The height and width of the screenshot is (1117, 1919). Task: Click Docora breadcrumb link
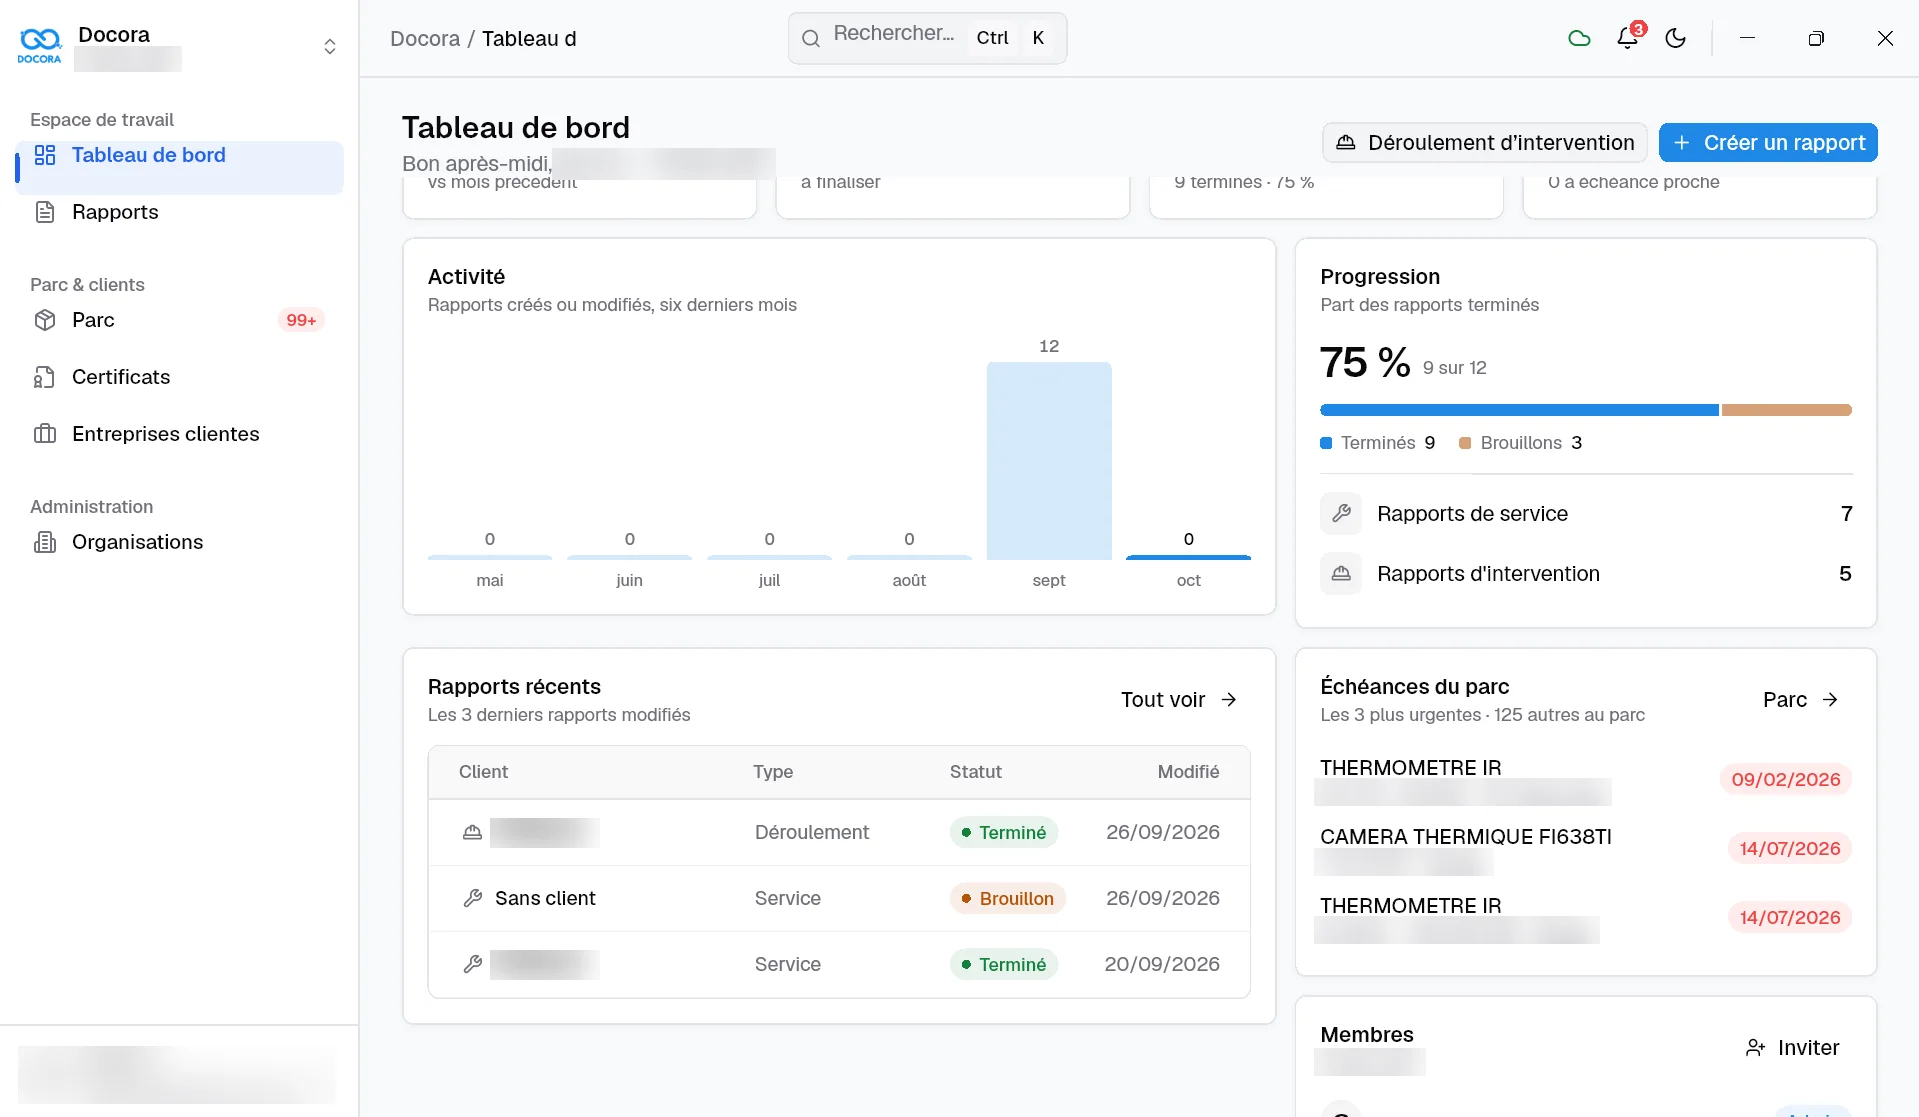(425, 38)
